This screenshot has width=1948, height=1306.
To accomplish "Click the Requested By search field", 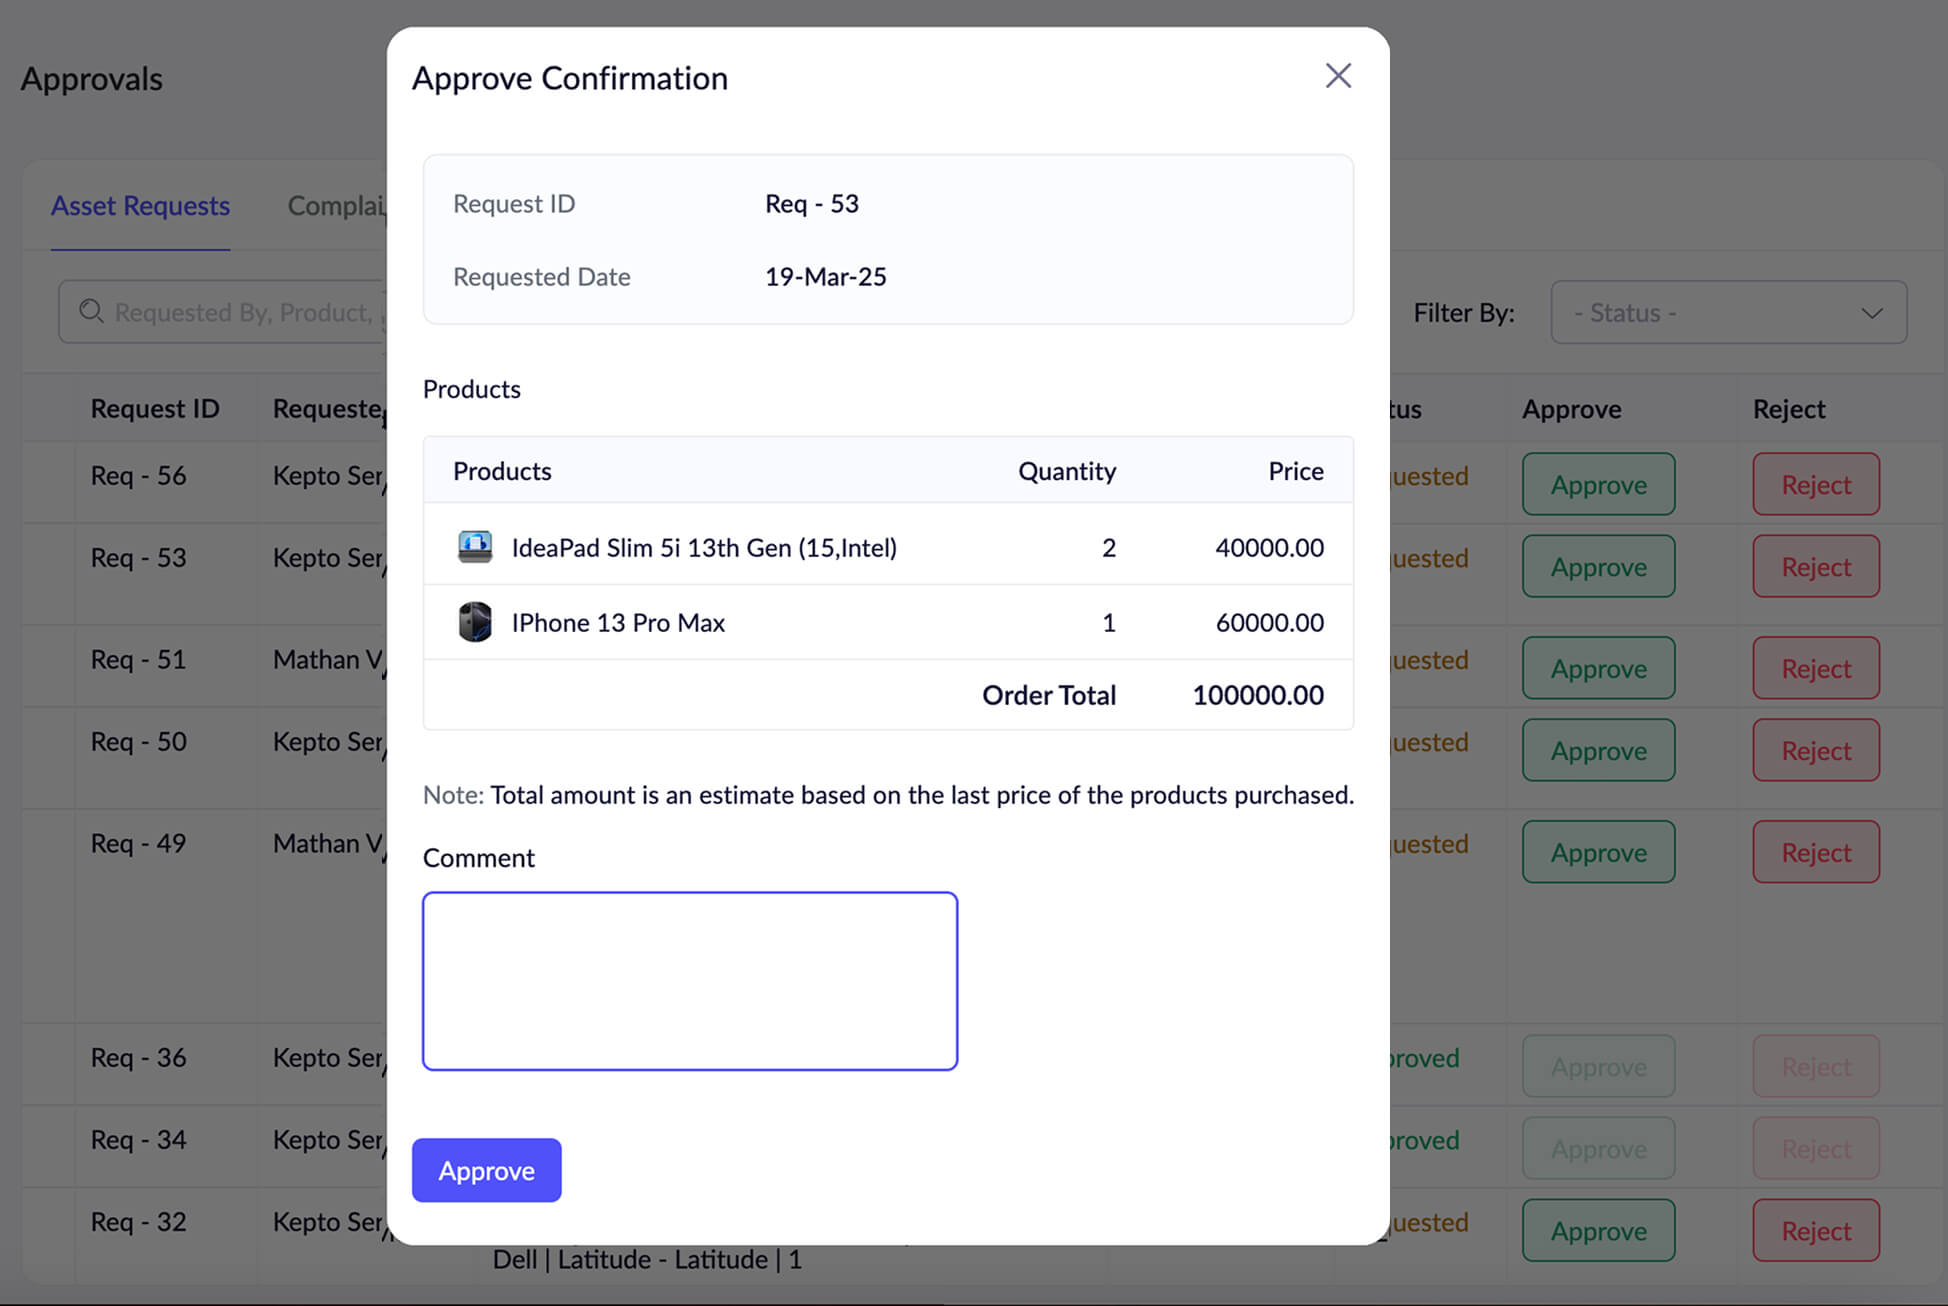I will point(222,312).
